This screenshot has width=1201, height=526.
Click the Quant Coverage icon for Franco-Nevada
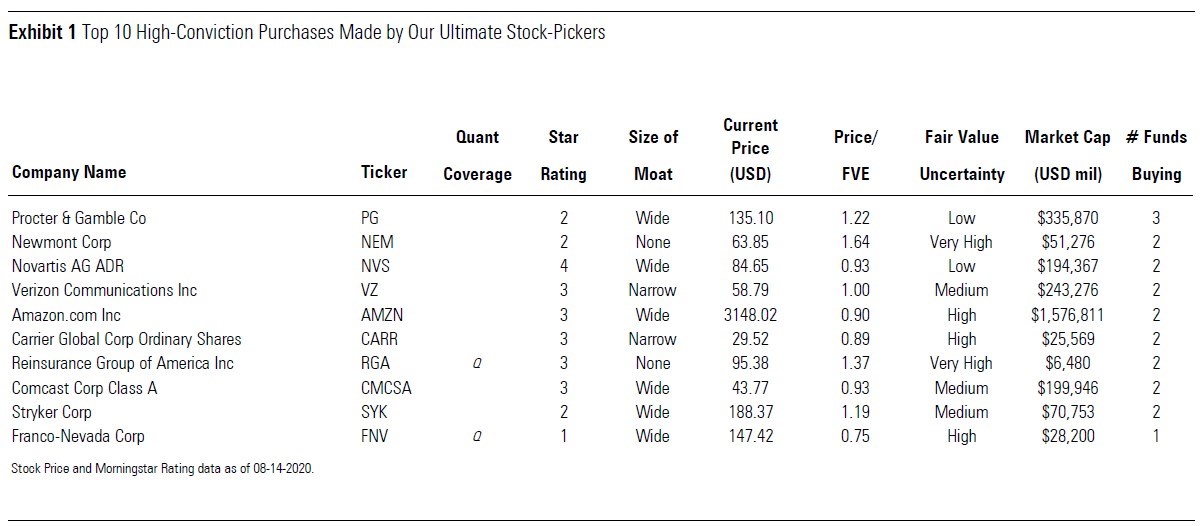tap(477, 437)
